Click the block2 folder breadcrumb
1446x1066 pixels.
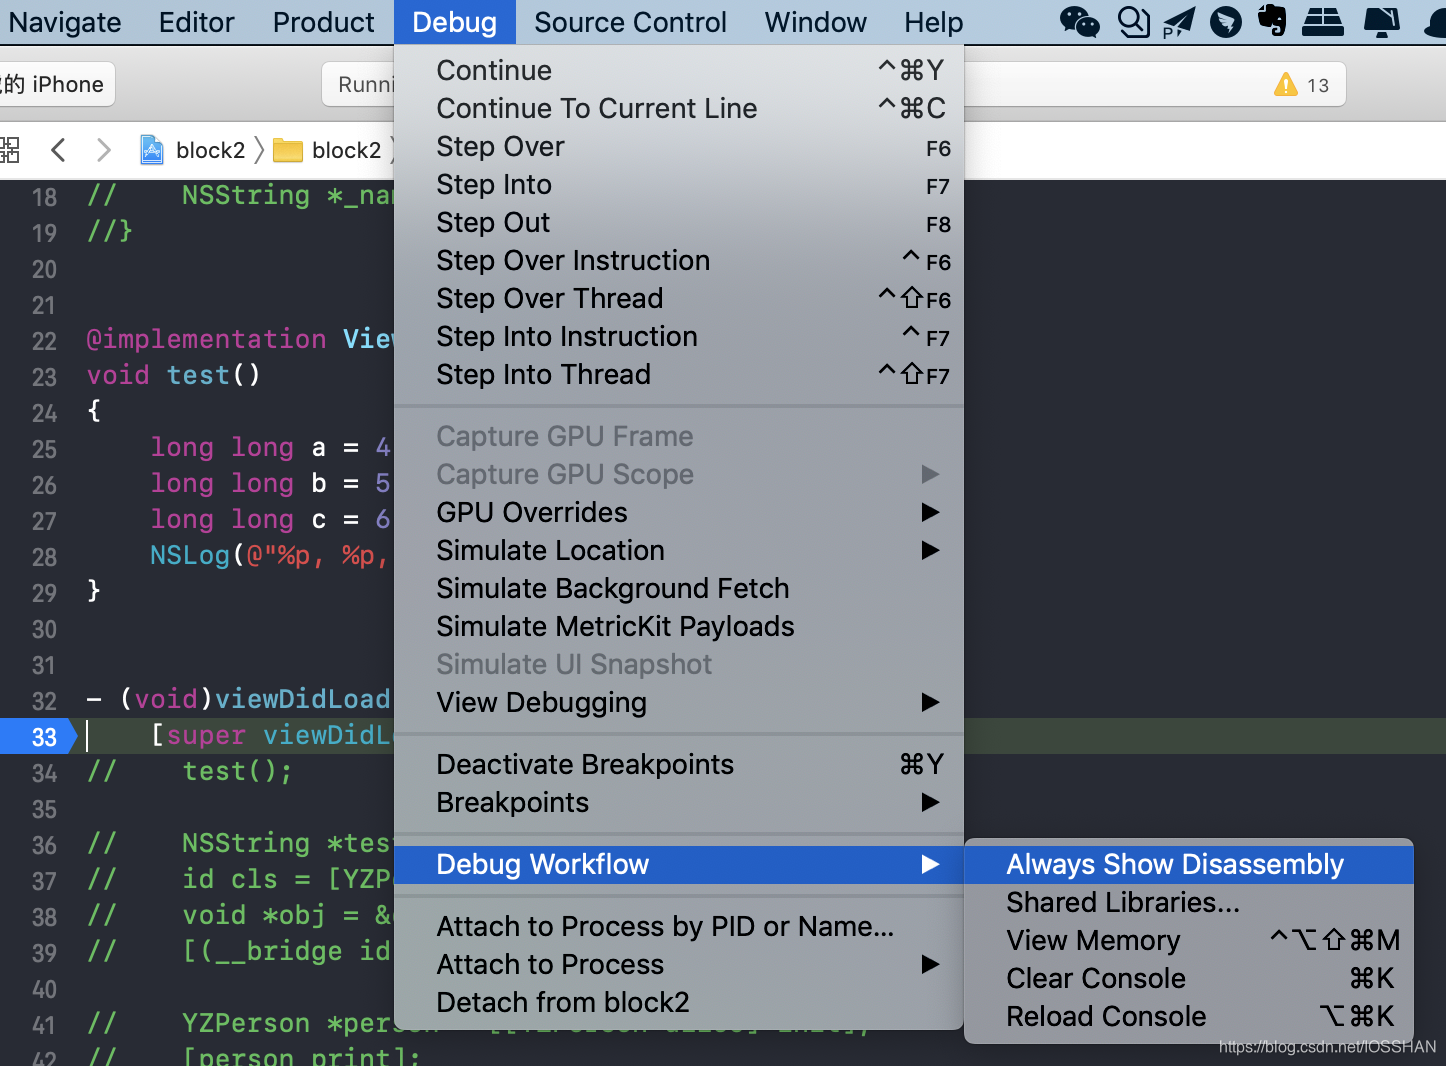point(346,150)
